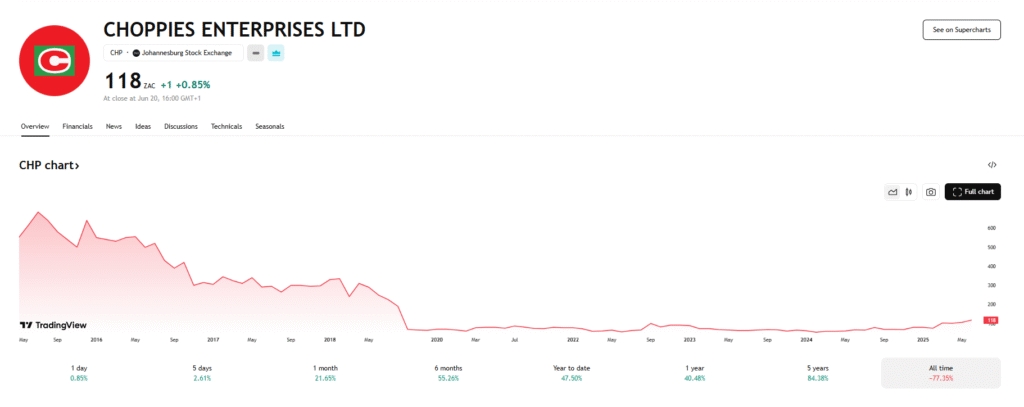Select the 1 year range
Viewport: 1024px width, 407px height.
[x=694, y=373]
